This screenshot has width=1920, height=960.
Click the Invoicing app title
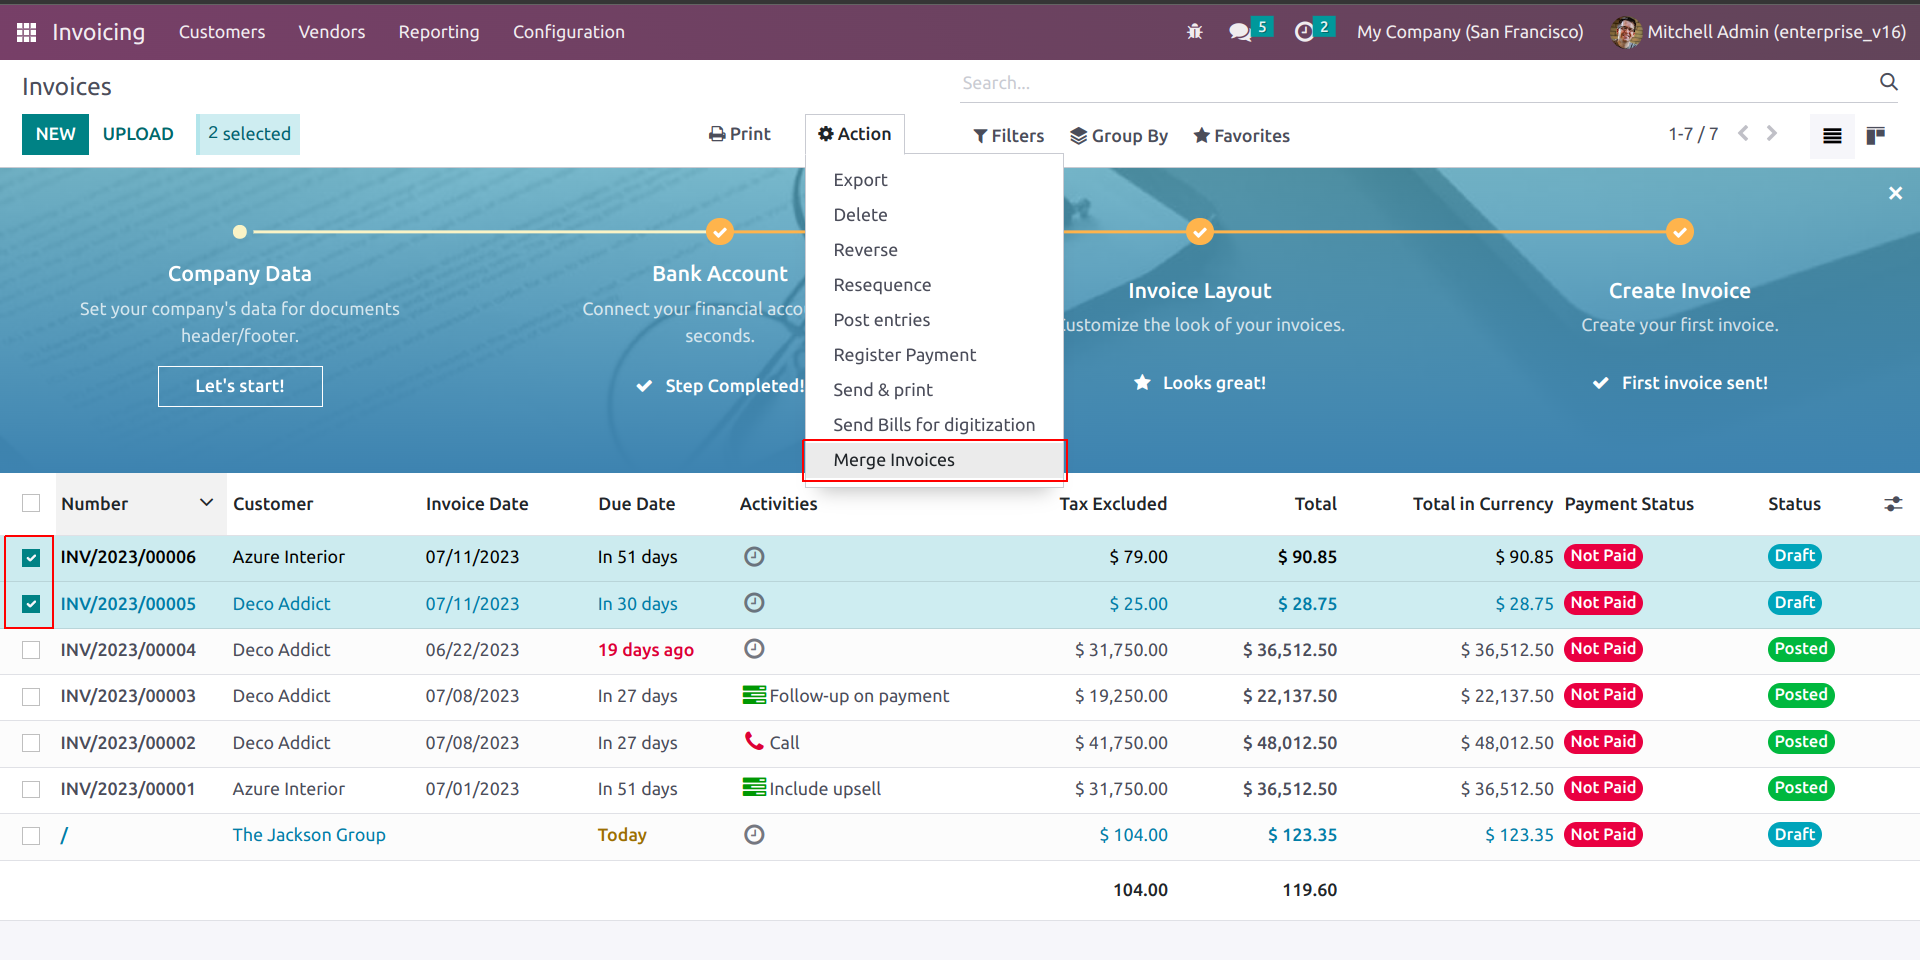pyautogui.click(x=98, y=32)
